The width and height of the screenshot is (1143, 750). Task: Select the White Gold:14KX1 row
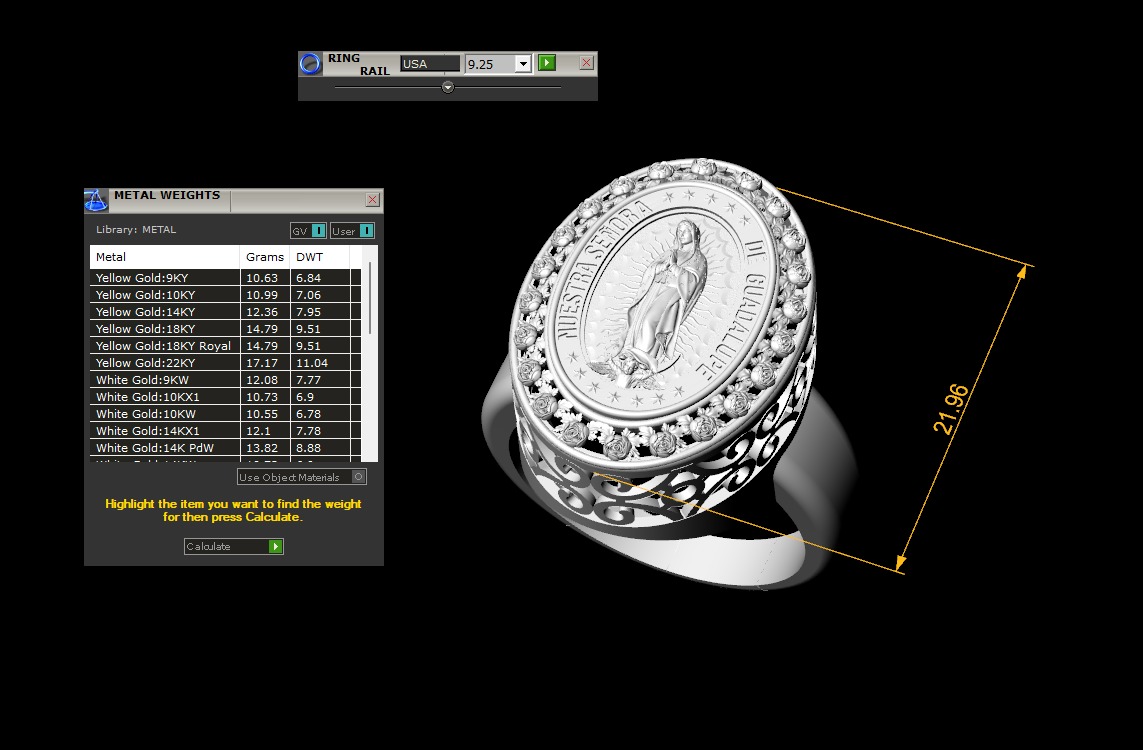[225, 431]
